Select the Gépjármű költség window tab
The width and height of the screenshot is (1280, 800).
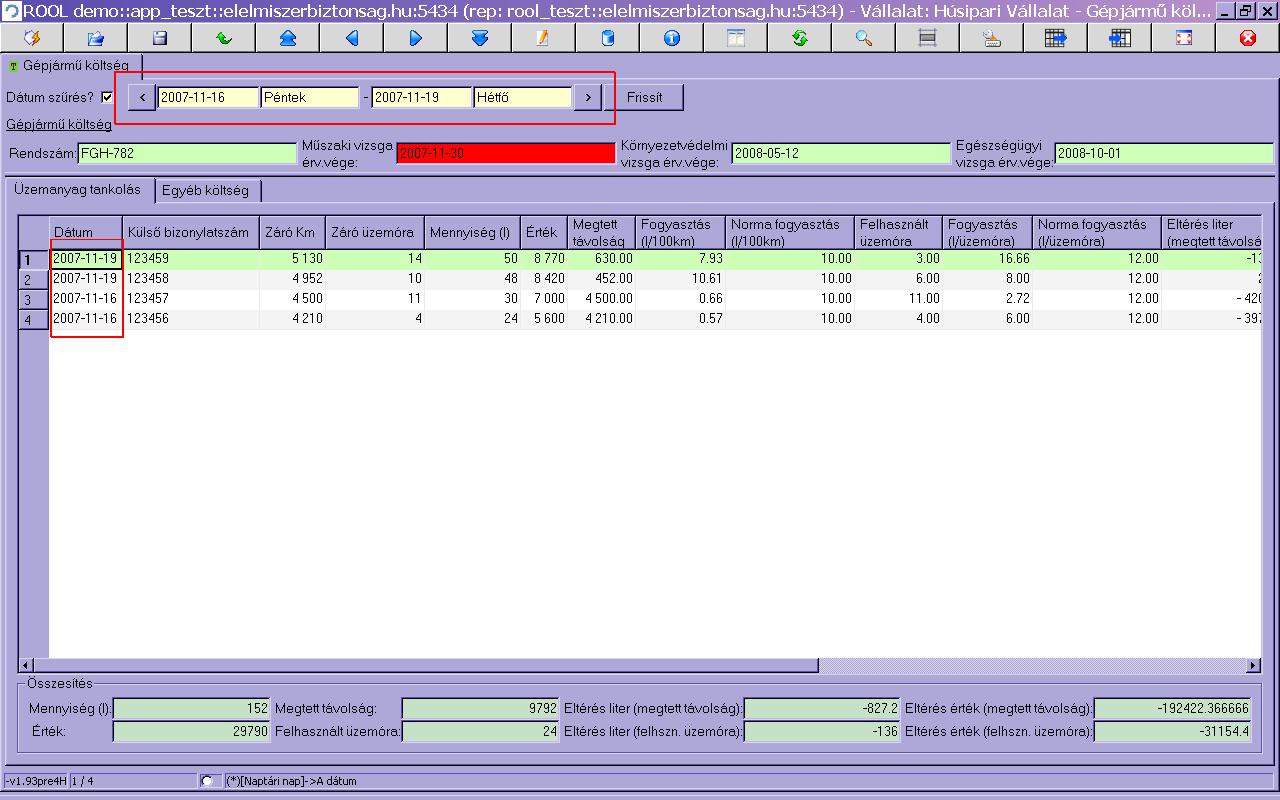pos(70,66)
